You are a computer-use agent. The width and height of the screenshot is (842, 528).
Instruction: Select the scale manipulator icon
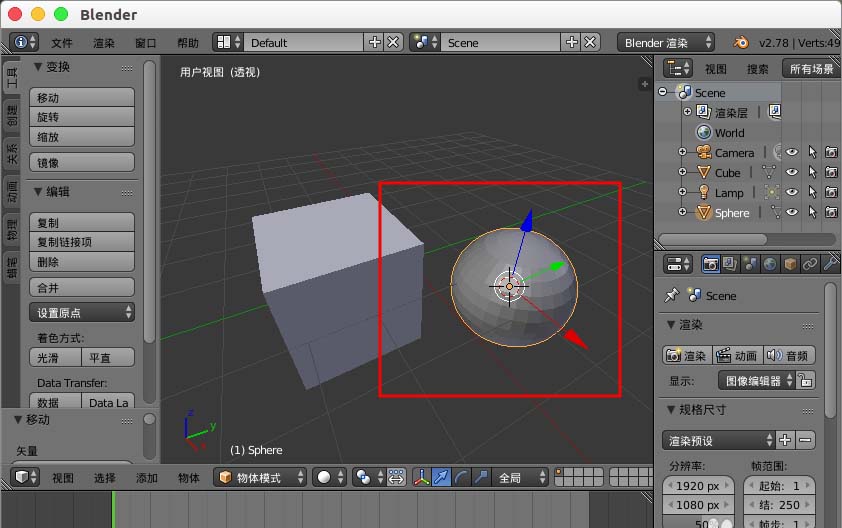[x=481, y=477]
